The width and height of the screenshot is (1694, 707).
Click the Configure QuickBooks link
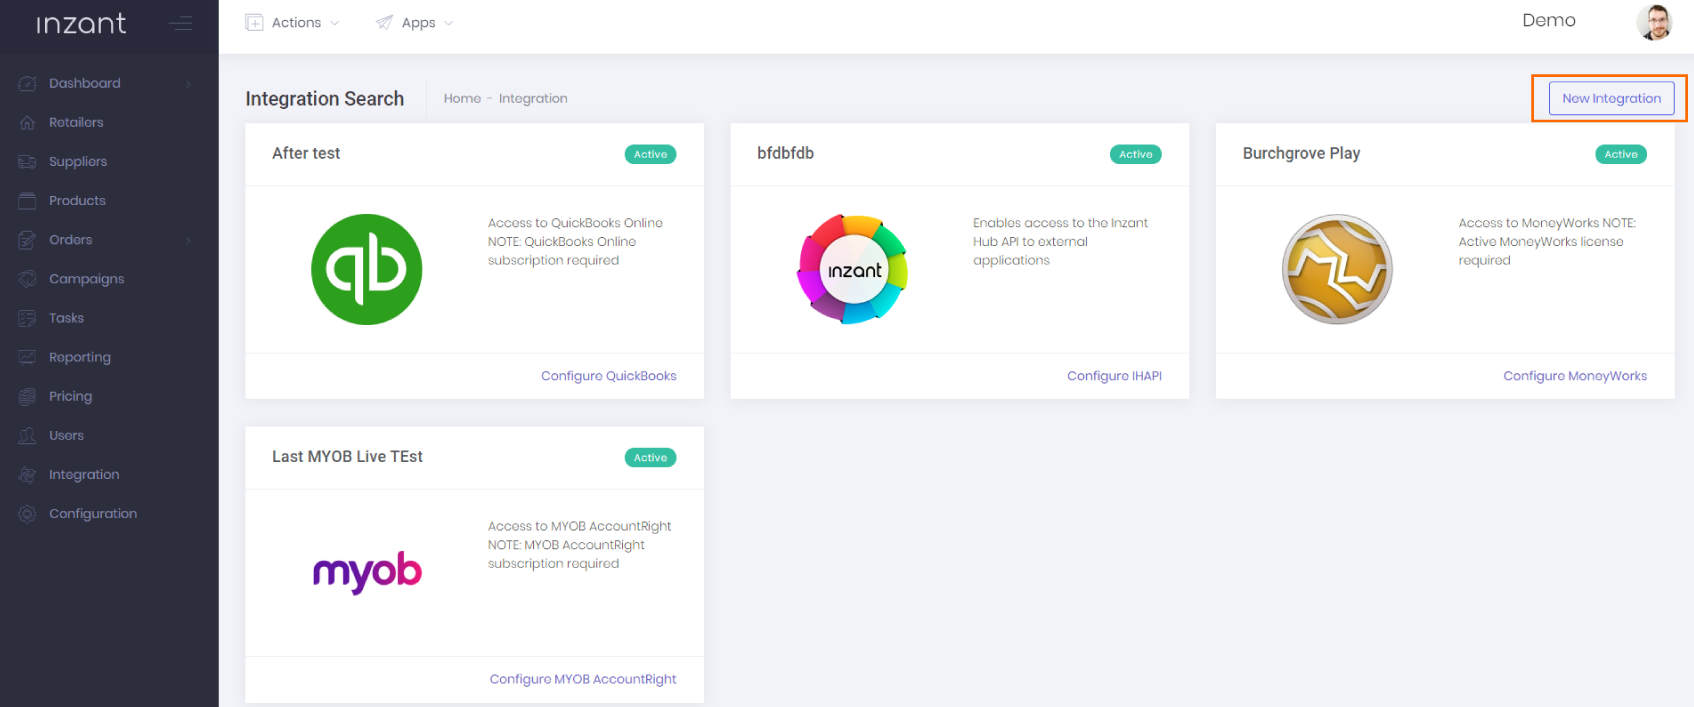[609, 376]
